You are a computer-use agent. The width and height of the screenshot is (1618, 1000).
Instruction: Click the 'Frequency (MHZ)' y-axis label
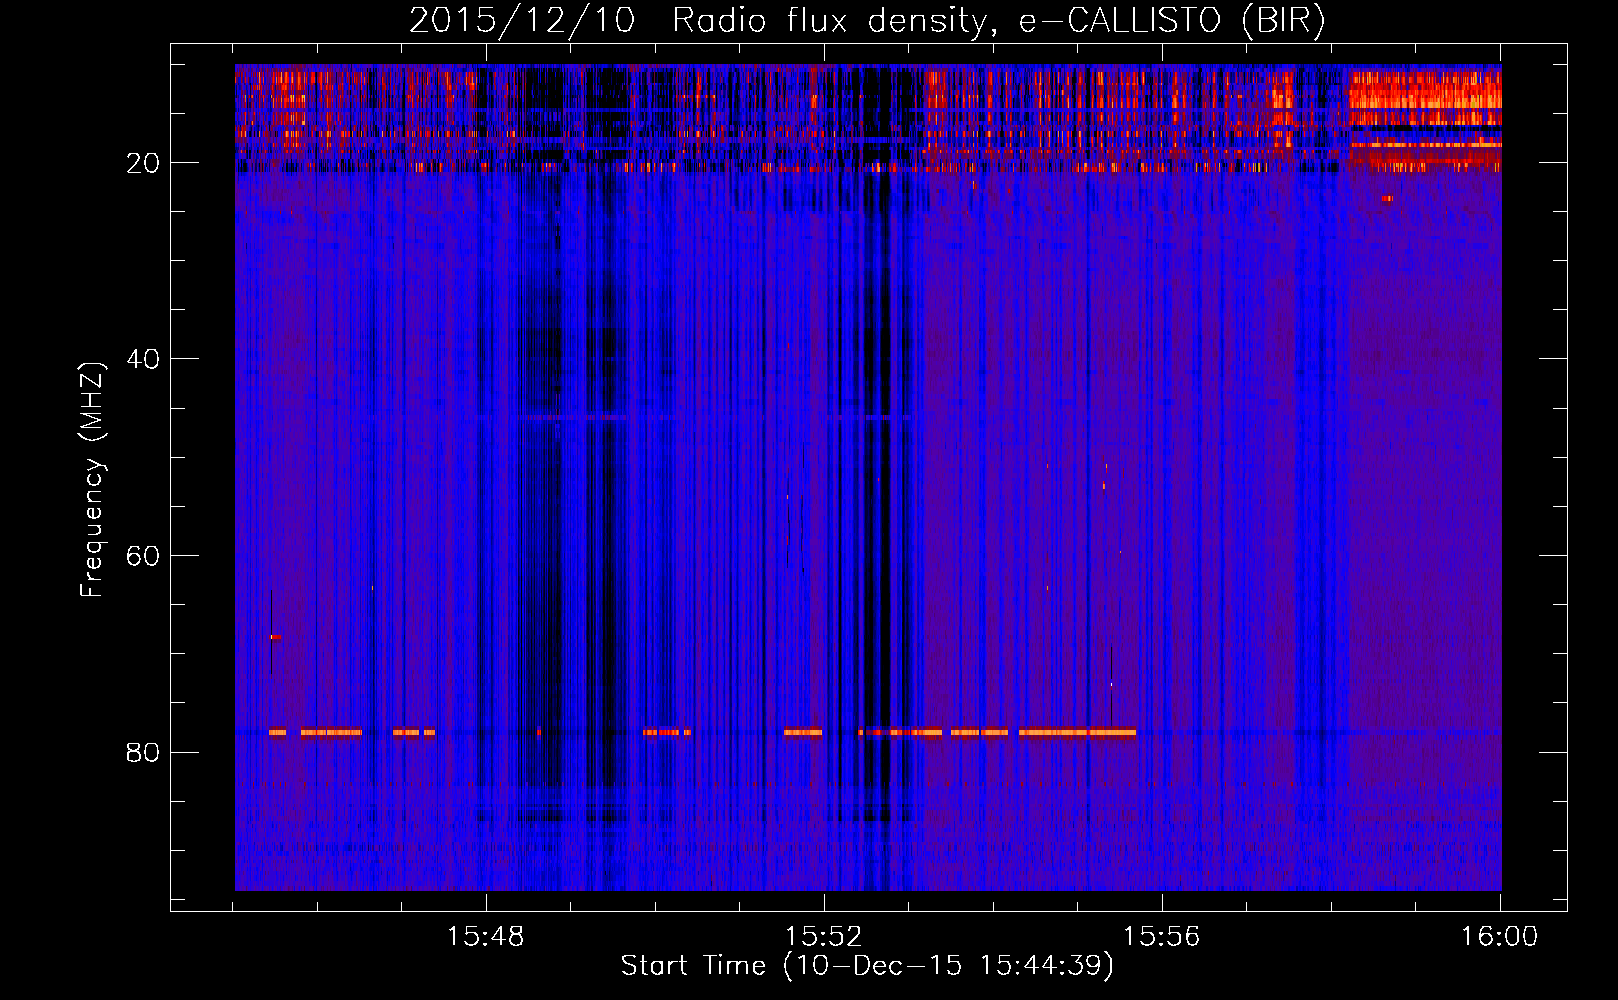click(92, 480)
